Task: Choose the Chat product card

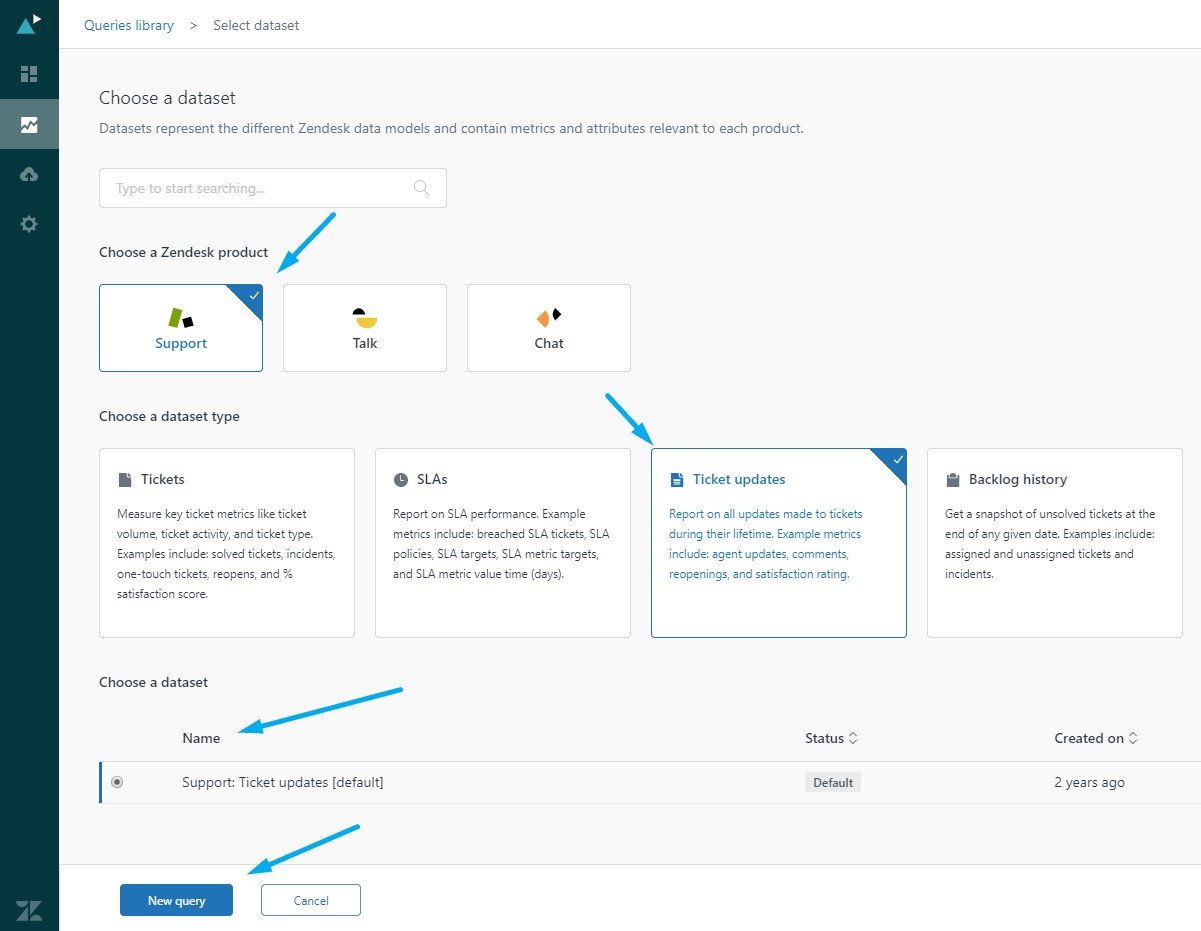Action: (549, 328)
